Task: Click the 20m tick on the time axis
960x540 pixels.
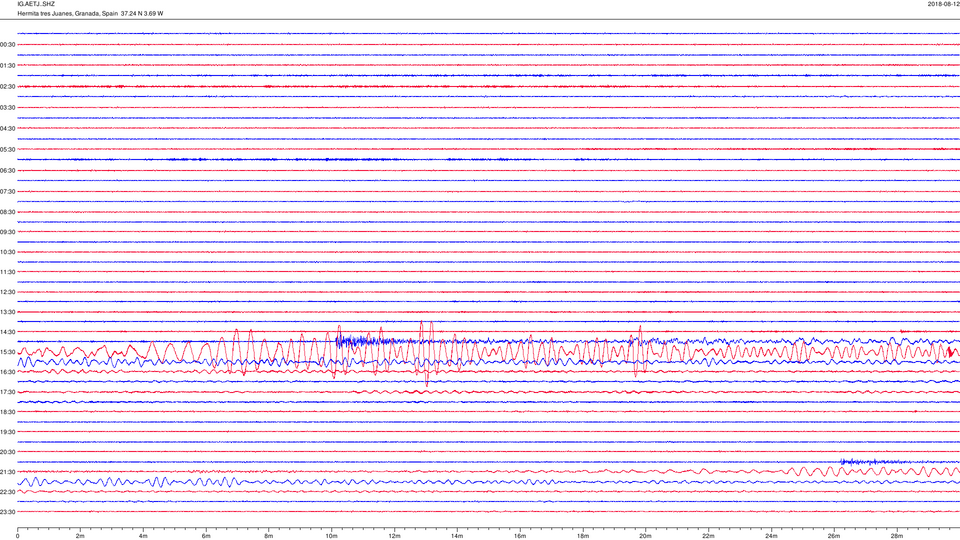Action: coord(645,536)
